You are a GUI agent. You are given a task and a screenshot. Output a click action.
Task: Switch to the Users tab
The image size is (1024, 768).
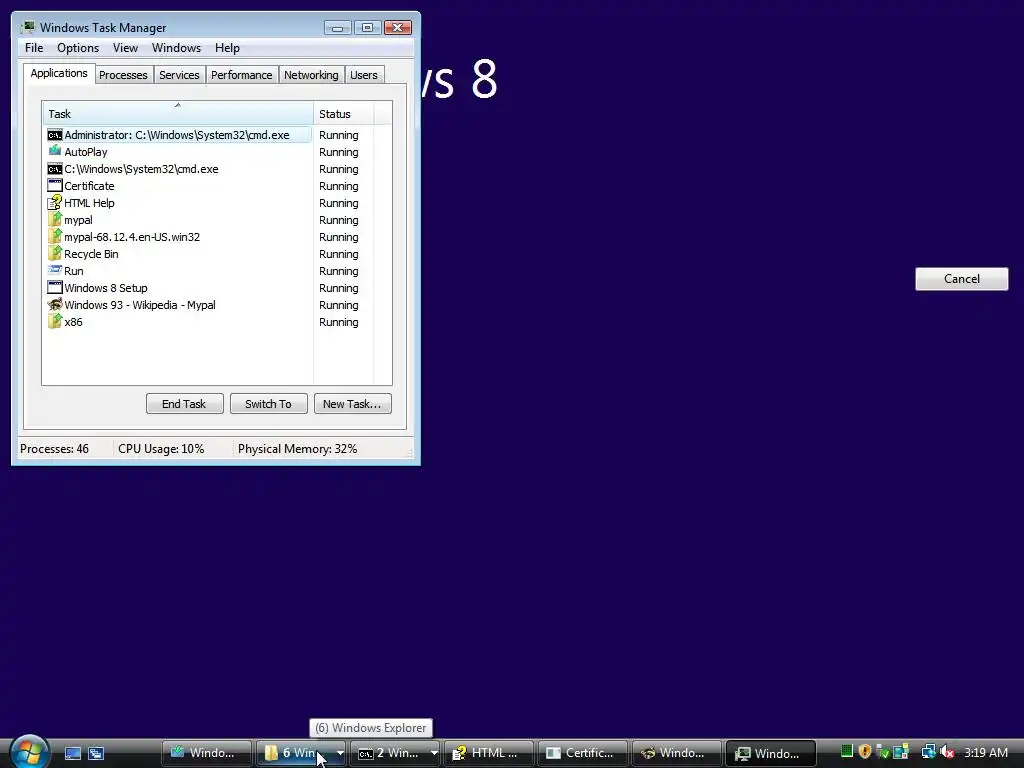(x=364, y=75)
